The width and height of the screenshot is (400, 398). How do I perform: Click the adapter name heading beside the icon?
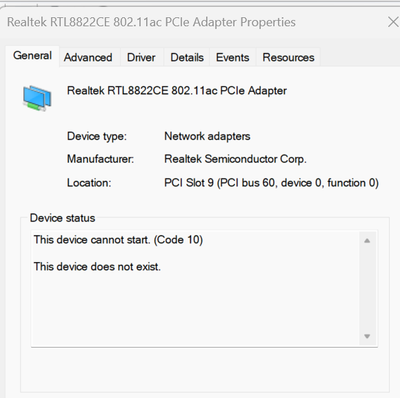pos(177,91)
